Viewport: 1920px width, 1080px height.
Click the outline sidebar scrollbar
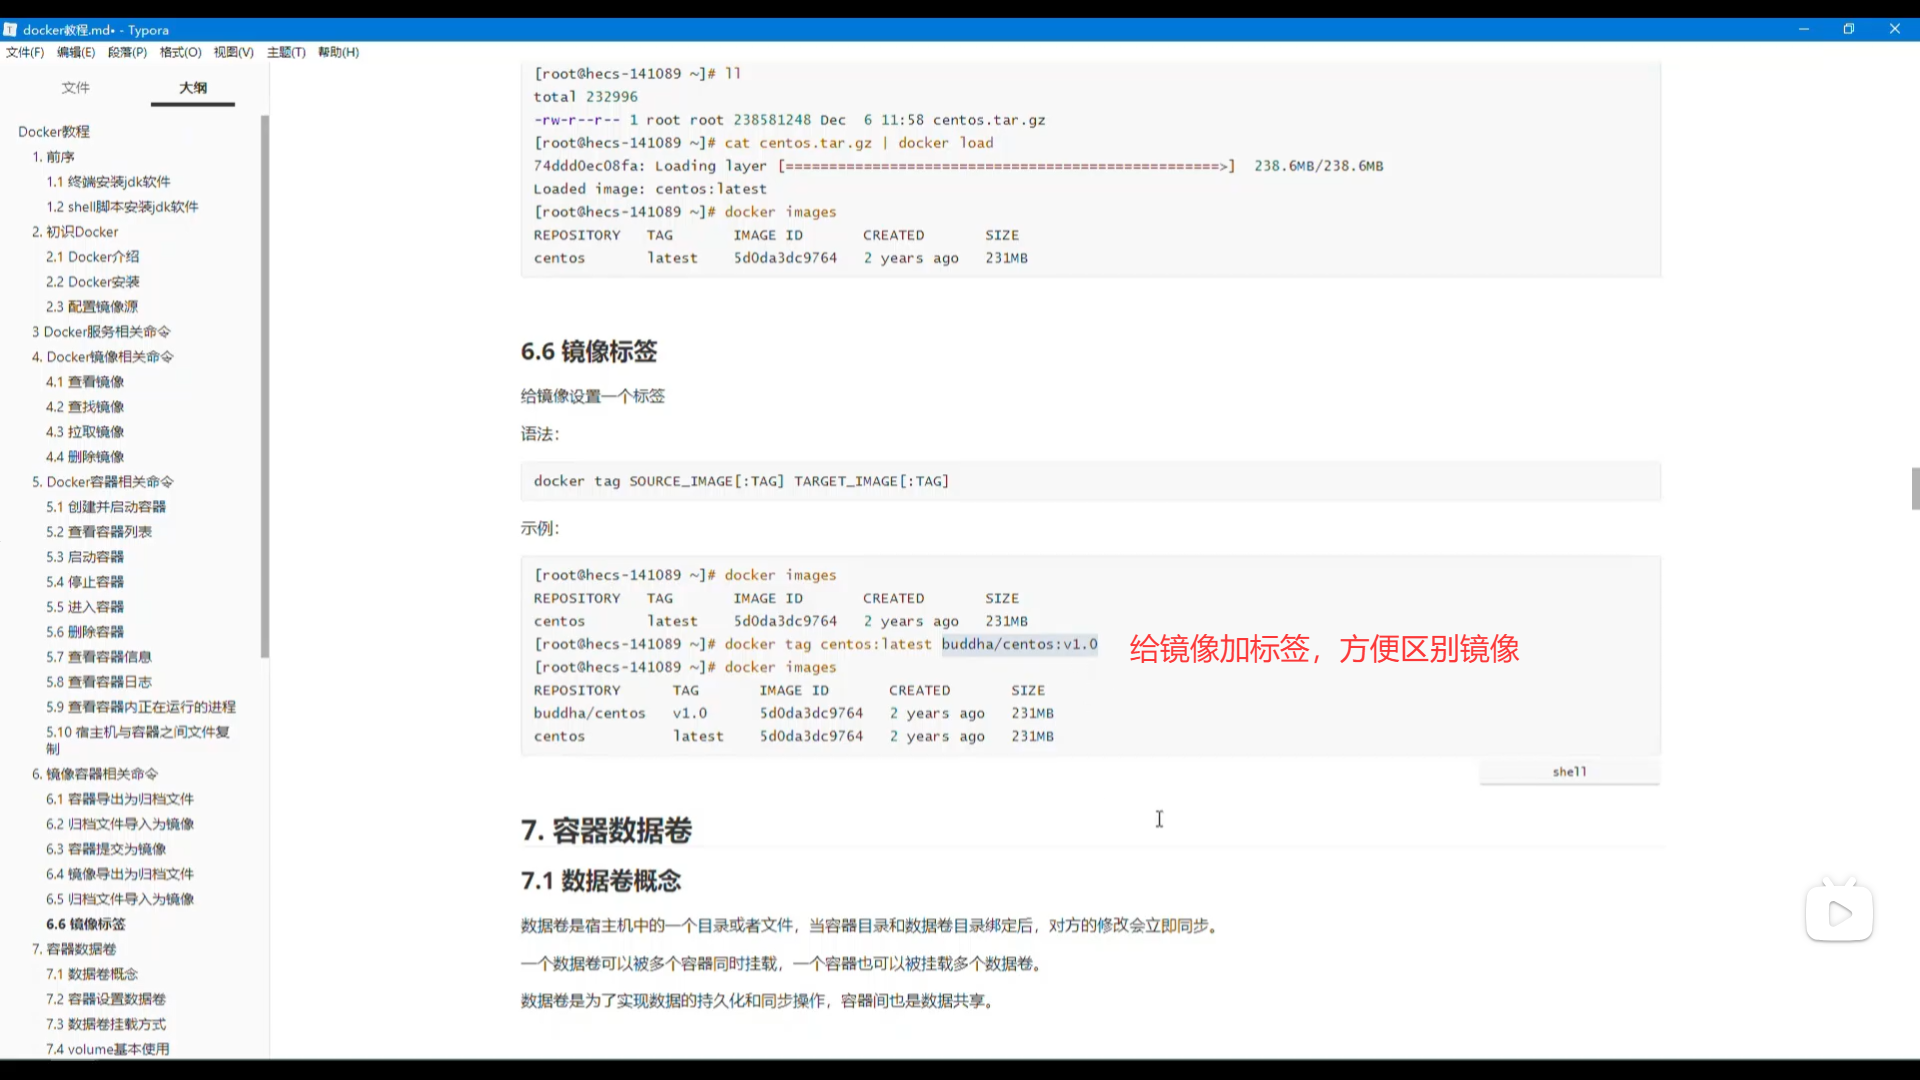(265, 387)
